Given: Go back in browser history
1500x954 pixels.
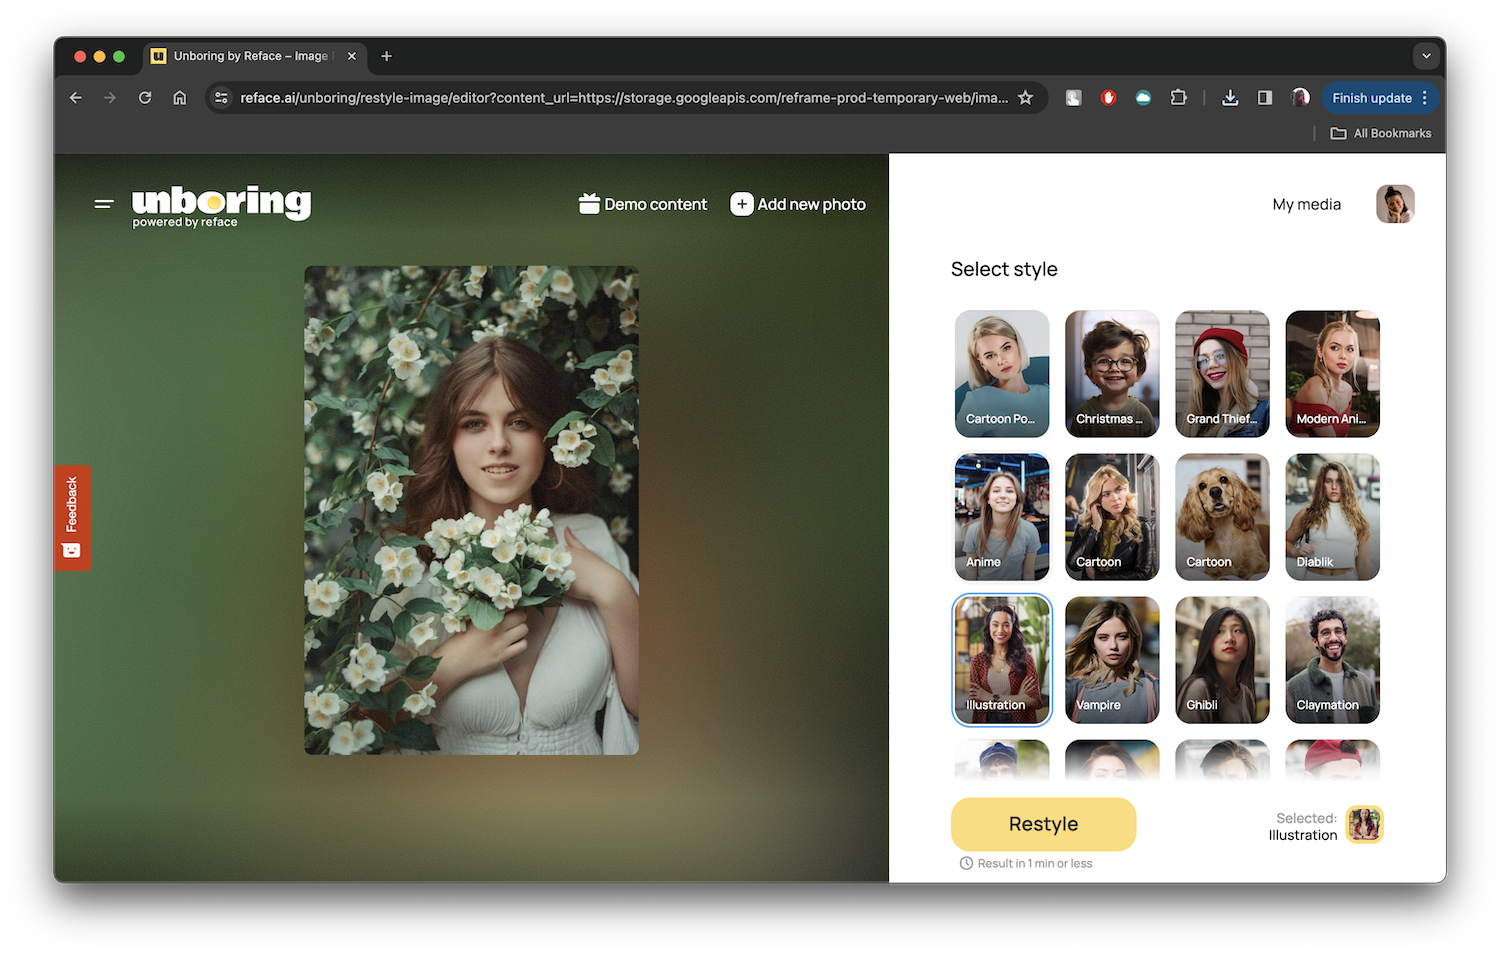Looking at the screenshot, I should [76, 98].
